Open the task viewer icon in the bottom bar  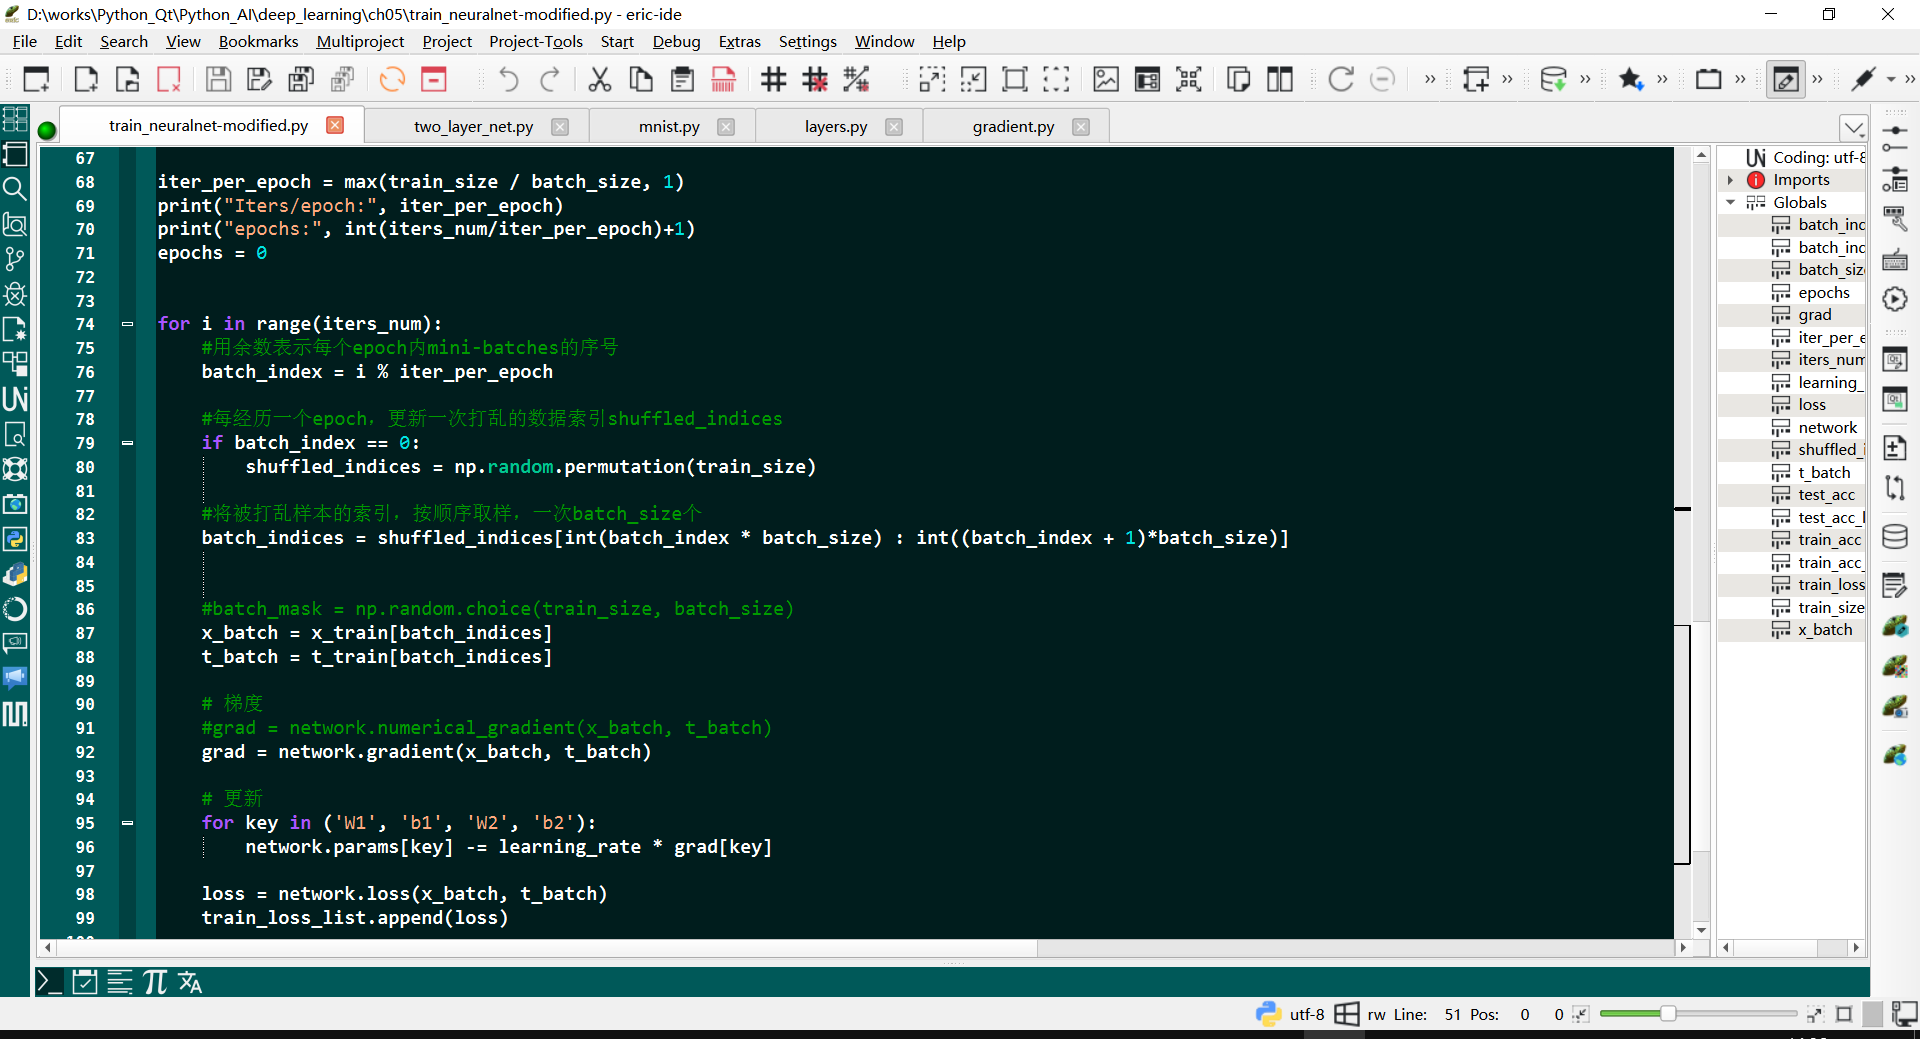pos(85,982)
